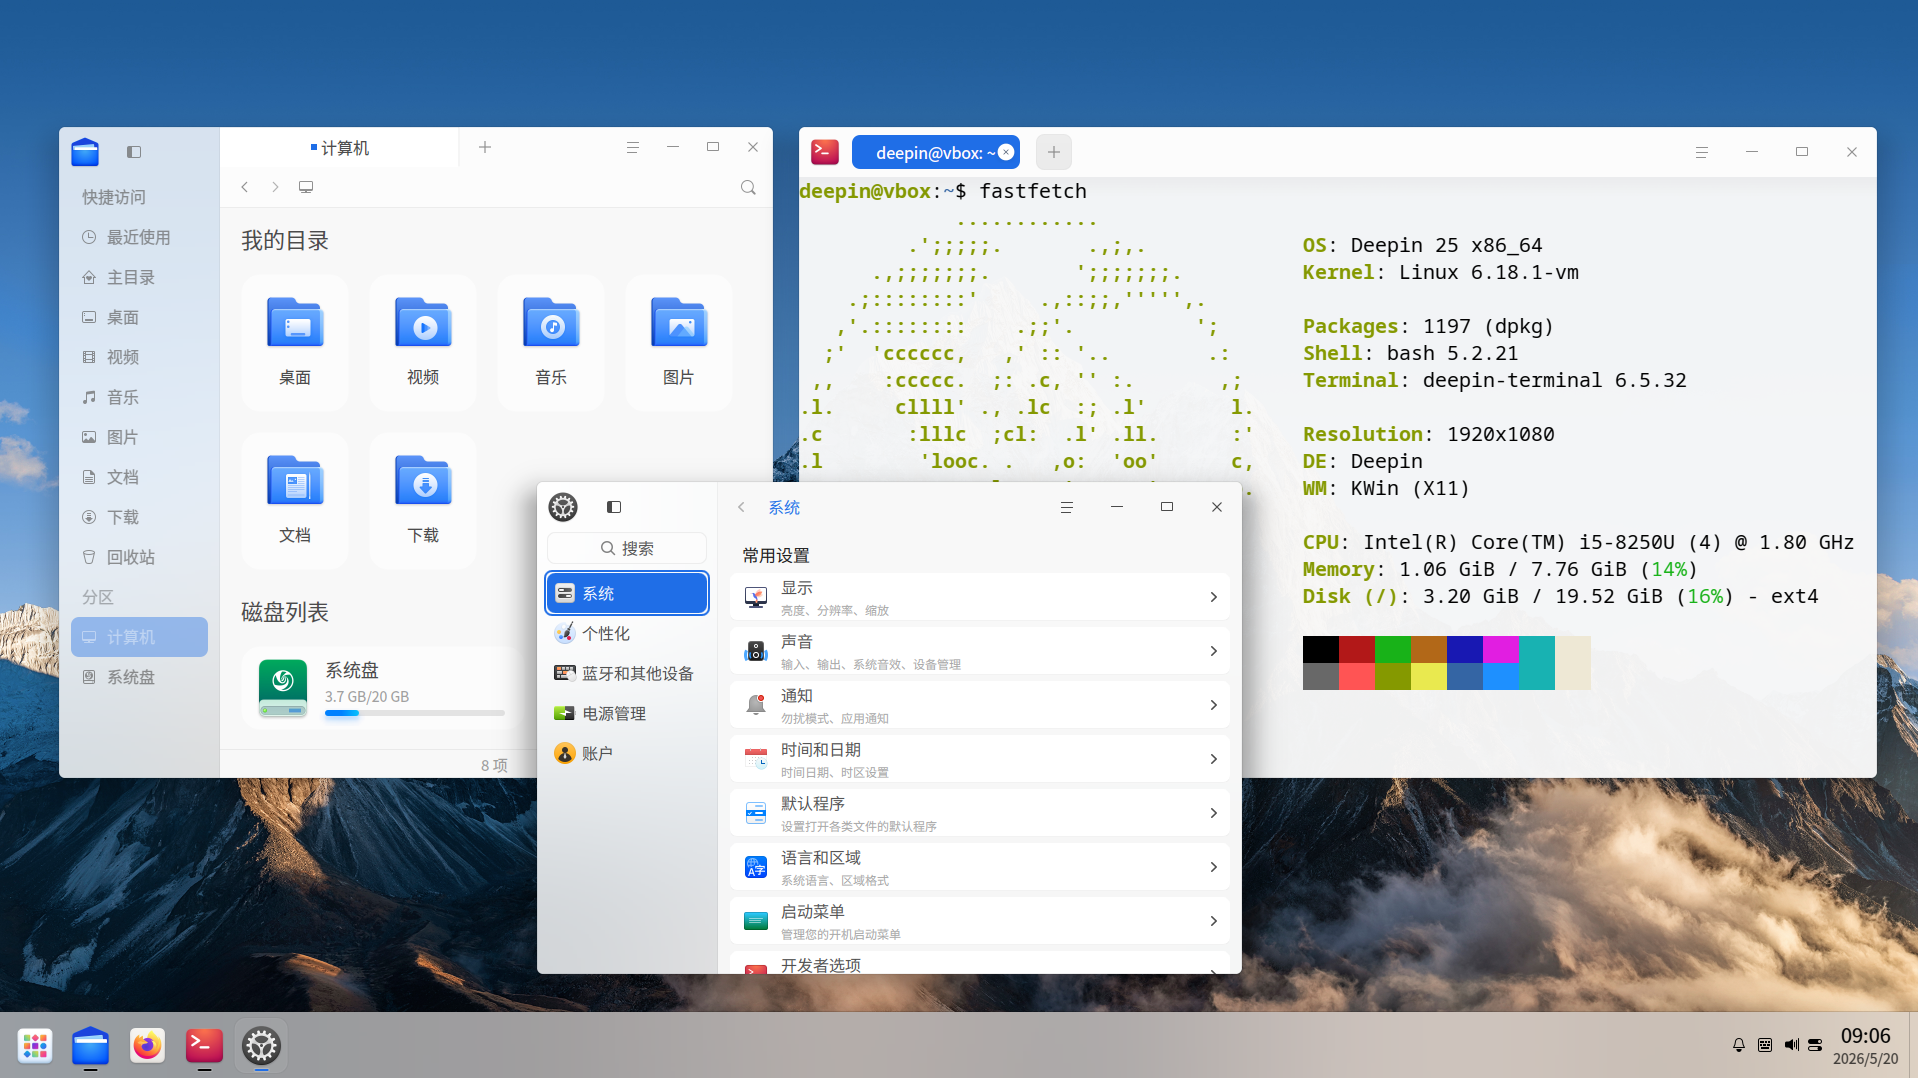Expand the 启动菜单 settings row
Screen dimensions: 1918x1078
[x=980, y=921]
